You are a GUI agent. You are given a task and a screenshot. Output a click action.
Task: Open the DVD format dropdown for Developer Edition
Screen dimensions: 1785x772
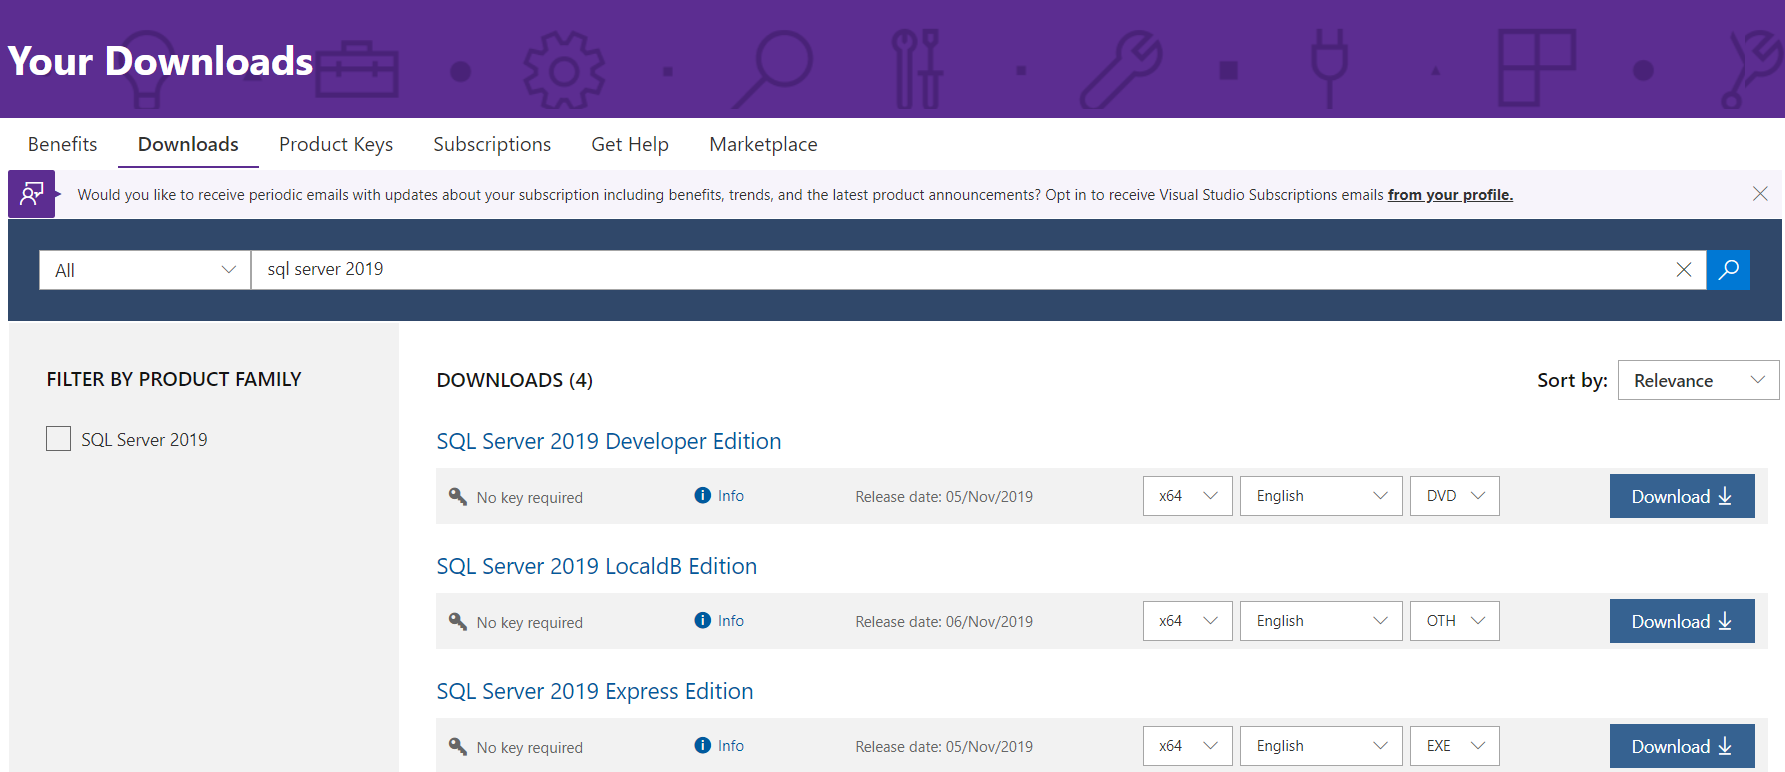[x=1455, y=496]
